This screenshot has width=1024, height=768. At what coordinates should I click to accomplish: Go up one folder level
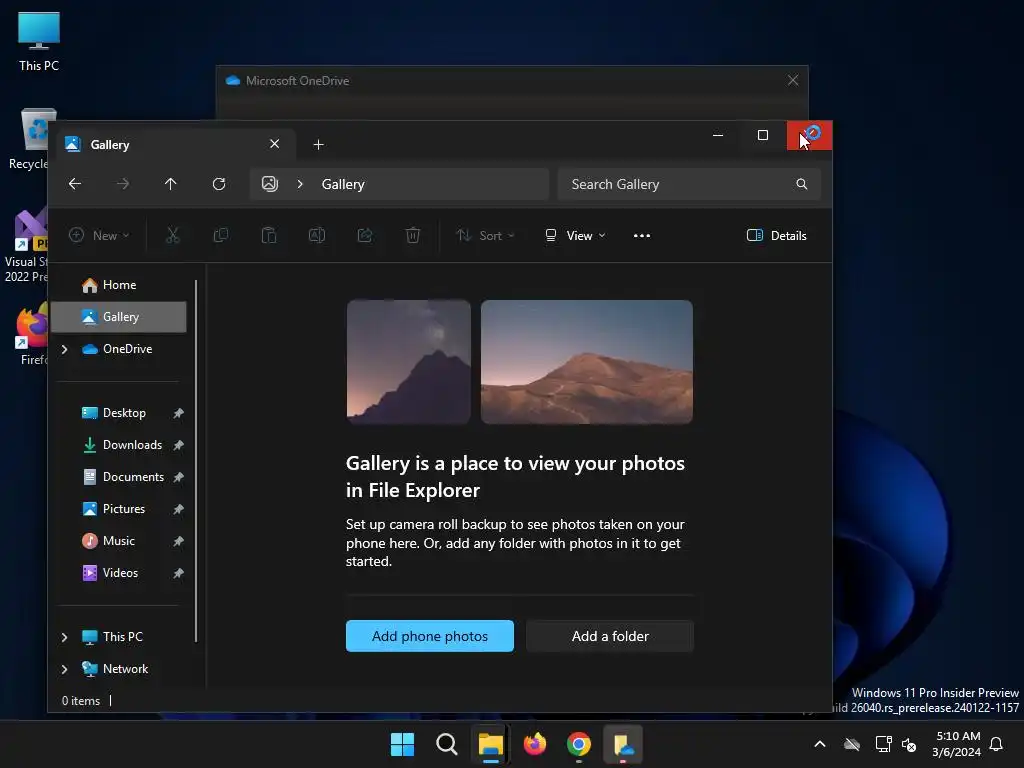coord(170,184)
